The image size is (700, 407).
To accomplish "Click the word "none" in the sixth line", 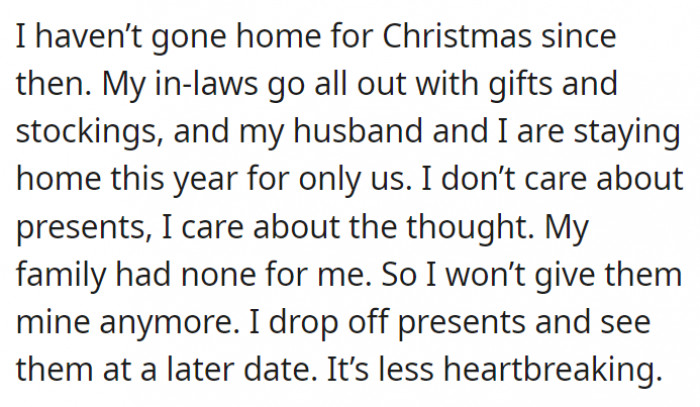I will coord(218,276).
